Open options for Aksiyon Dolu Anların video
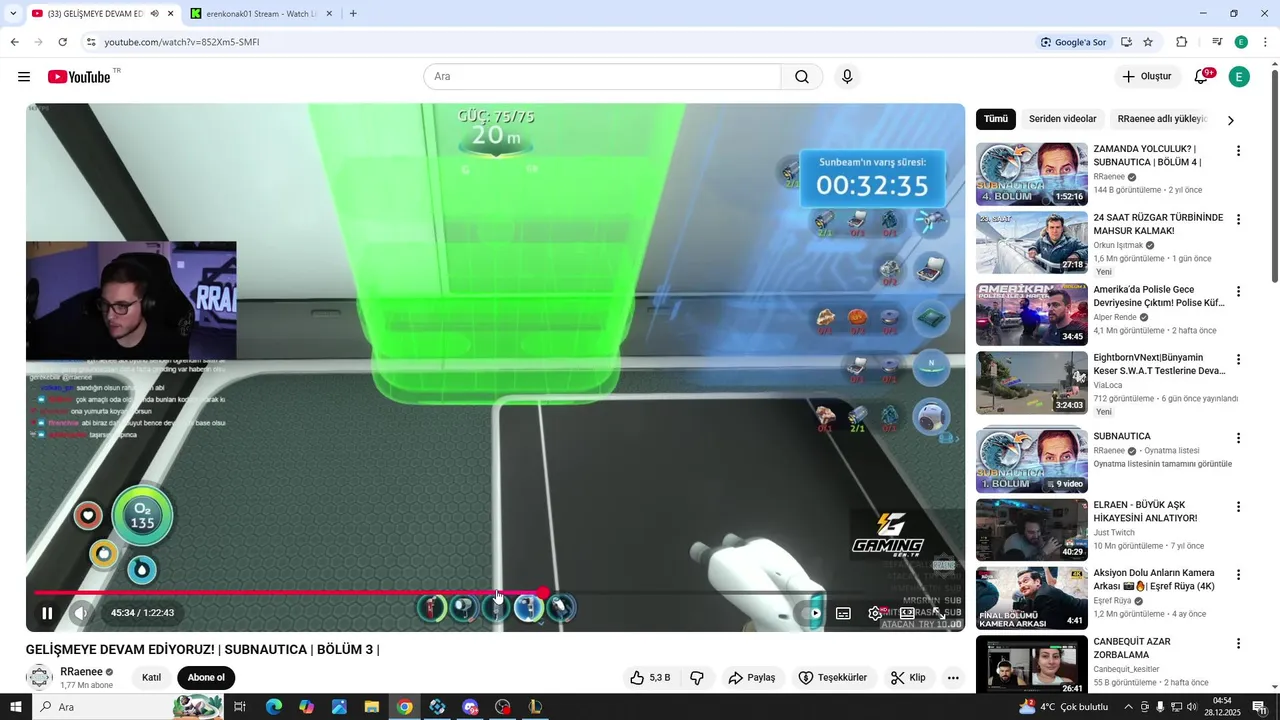 pyautogui.click(x=1238, y=575)
